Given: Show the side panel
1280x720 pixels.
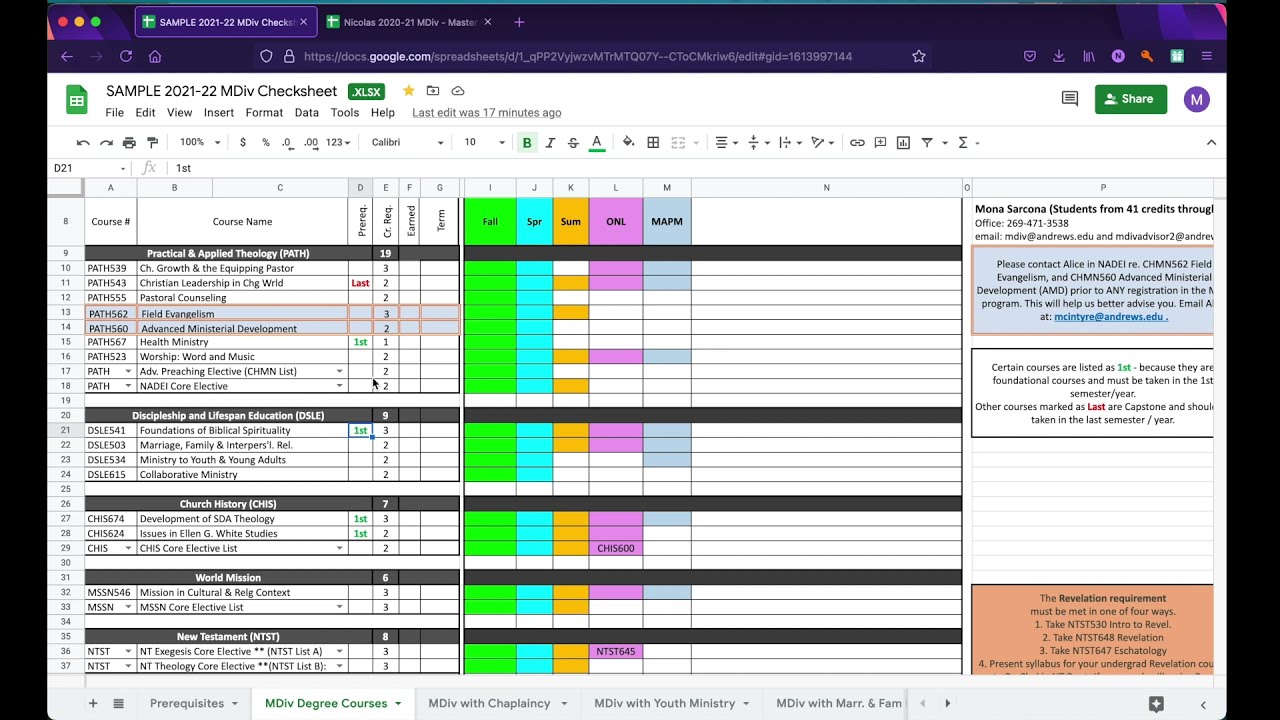Looking at the screenshot, I should 1203,704.
